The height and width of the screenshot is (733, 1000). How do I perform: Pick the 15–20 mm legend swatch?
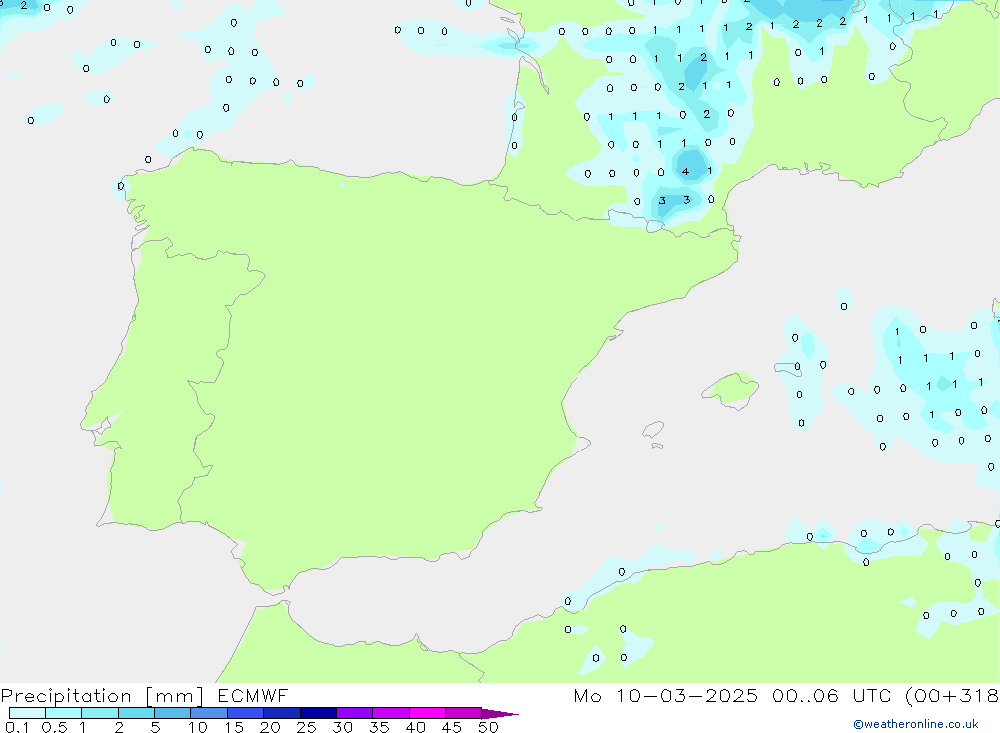246,713
